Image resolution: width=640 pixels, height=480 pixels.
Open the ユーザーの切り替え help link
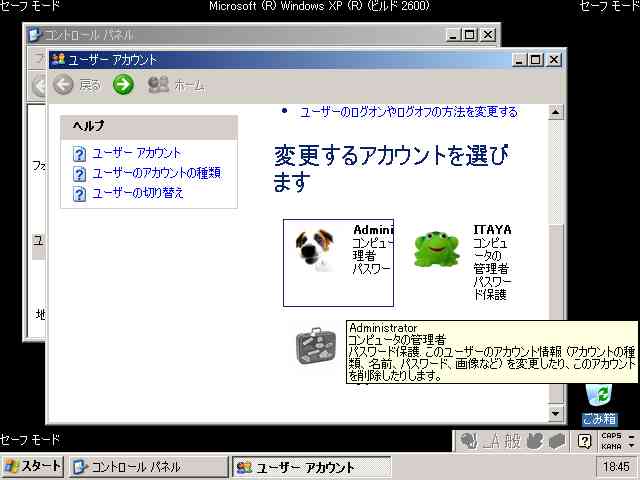138,193
